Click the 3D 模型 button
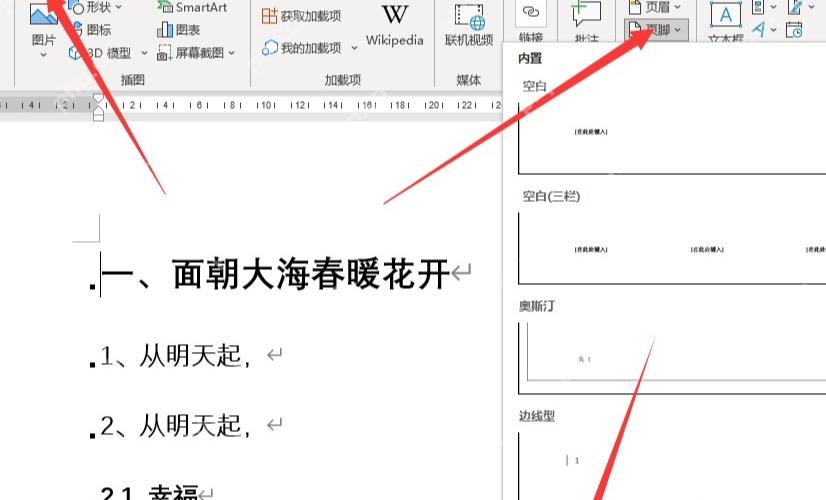 pos(101,53)
